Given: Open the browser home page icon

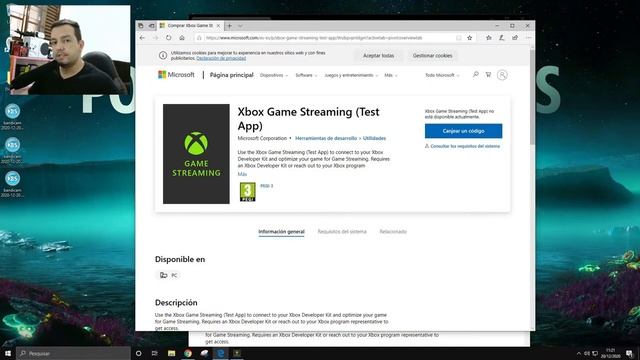Looking at the screenshot, I should click(182, 38).
